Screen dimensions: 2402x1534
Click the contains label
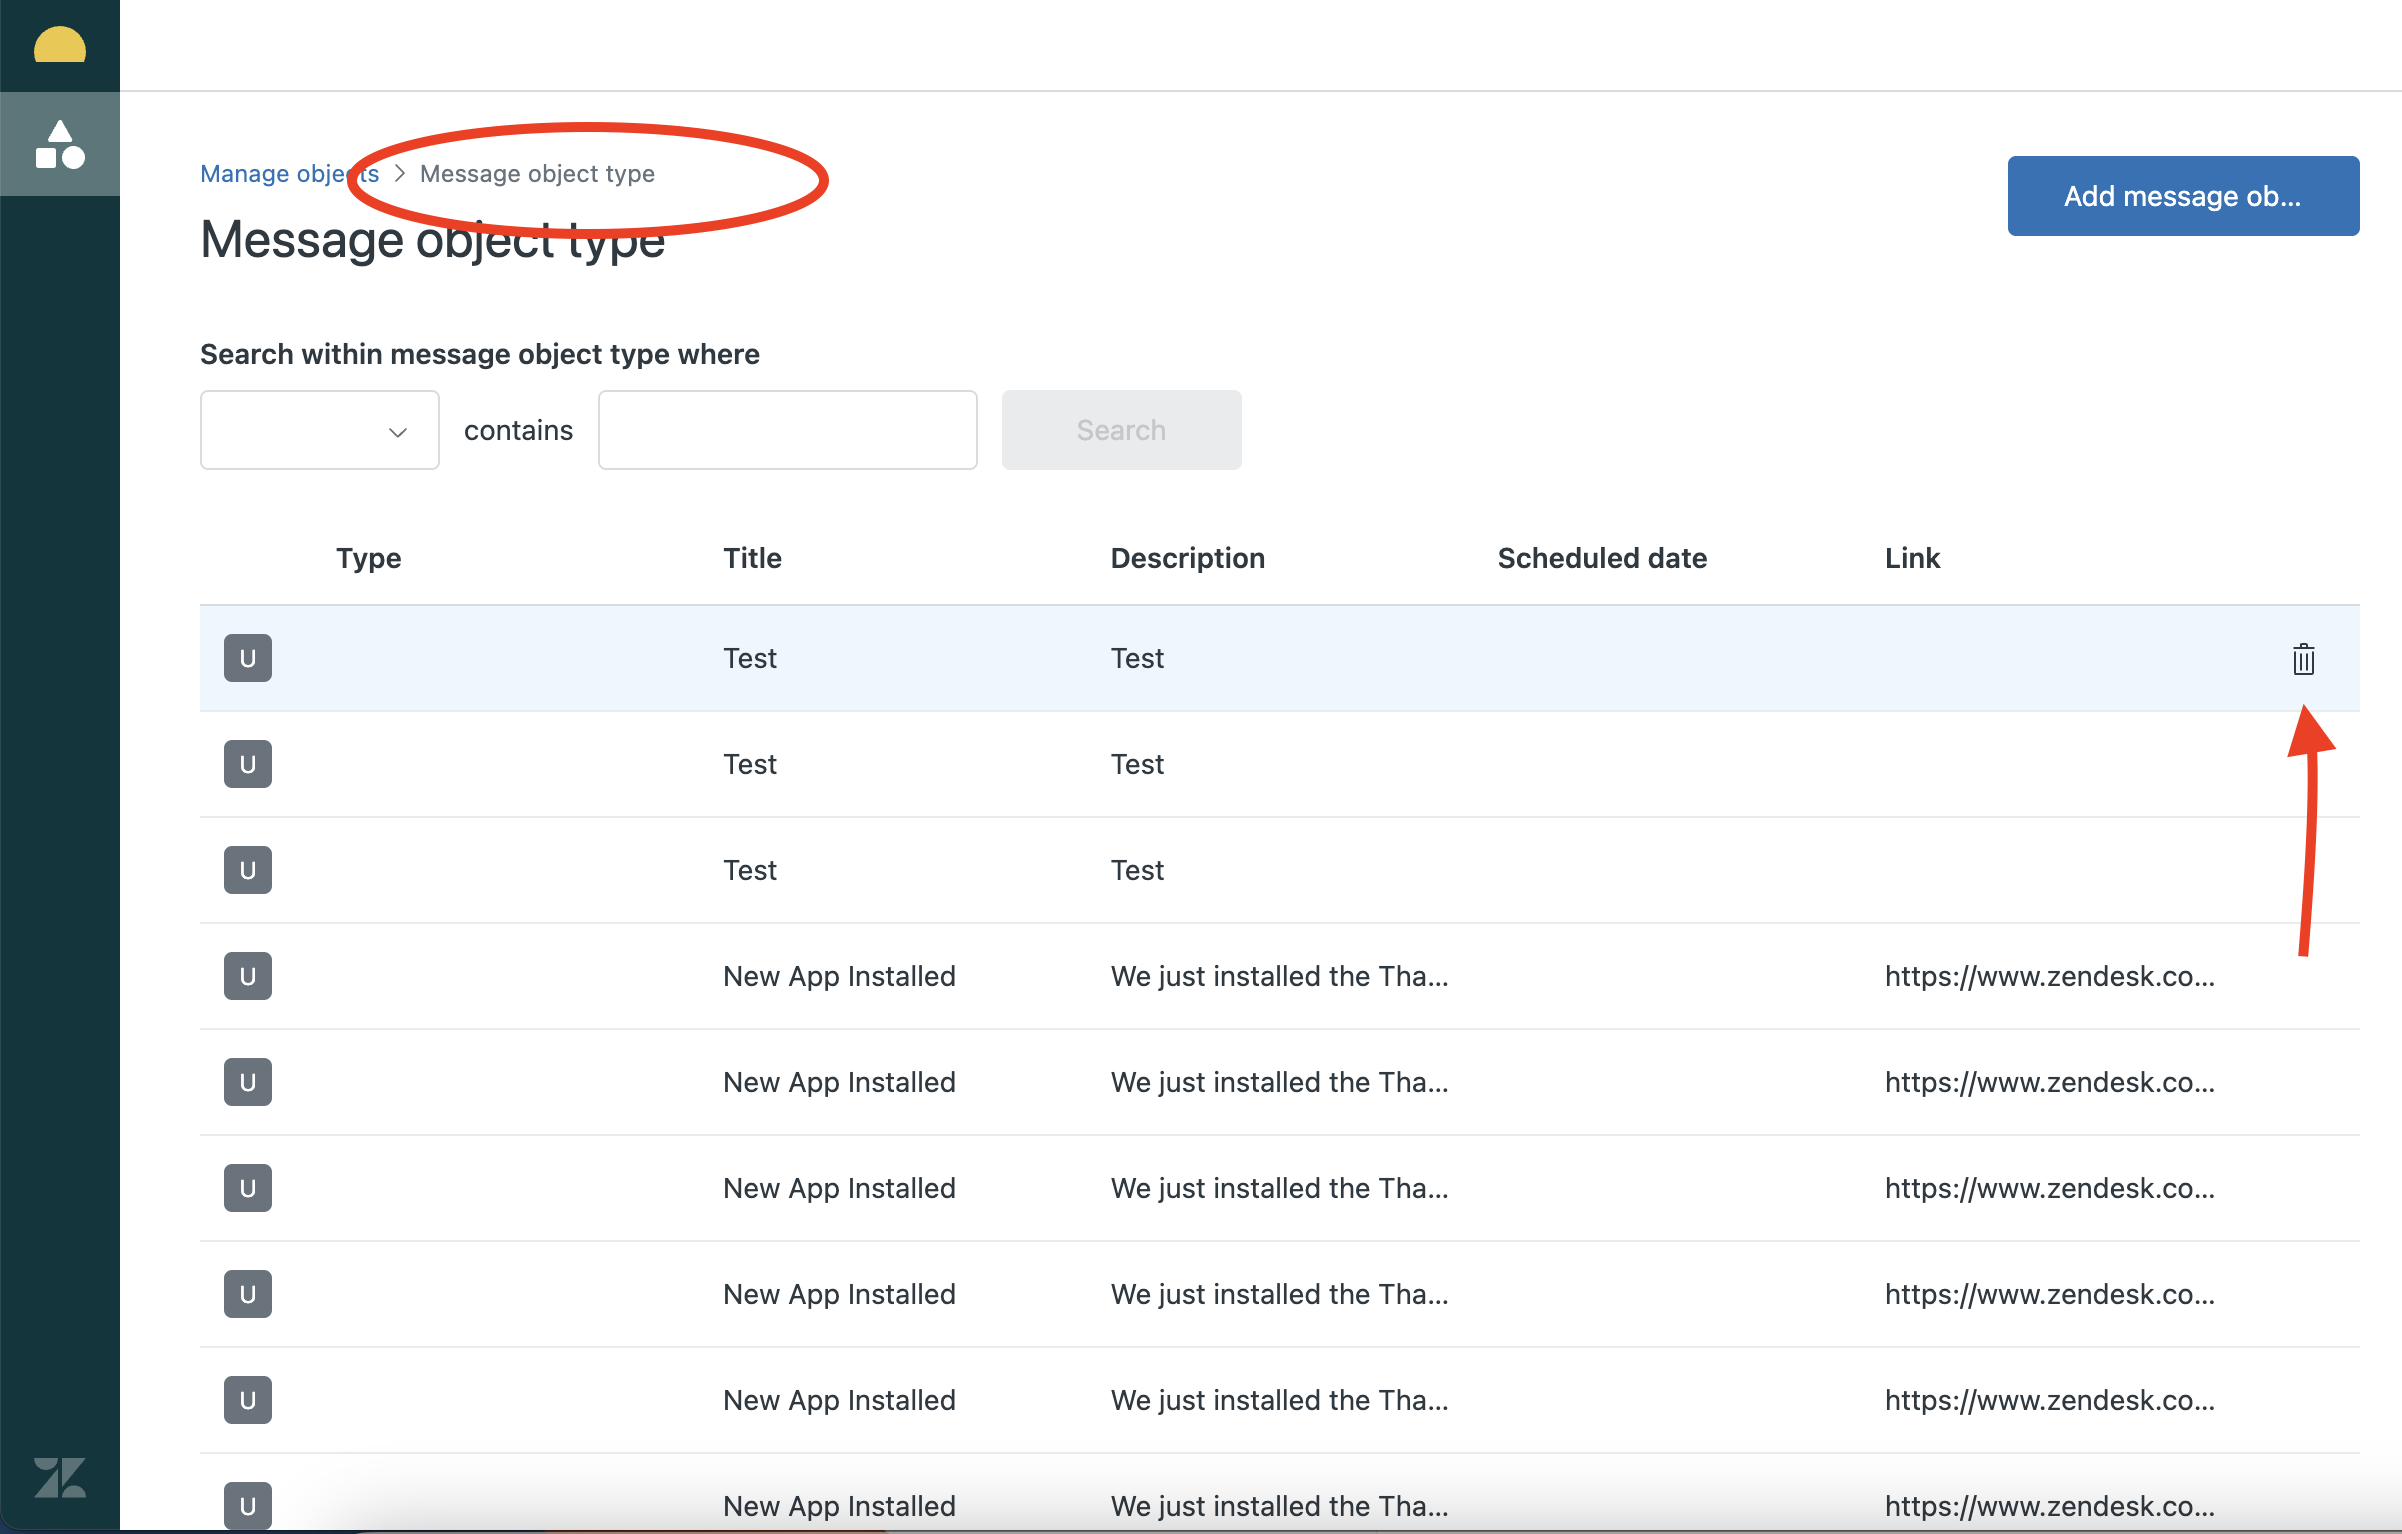coord(518,430)
